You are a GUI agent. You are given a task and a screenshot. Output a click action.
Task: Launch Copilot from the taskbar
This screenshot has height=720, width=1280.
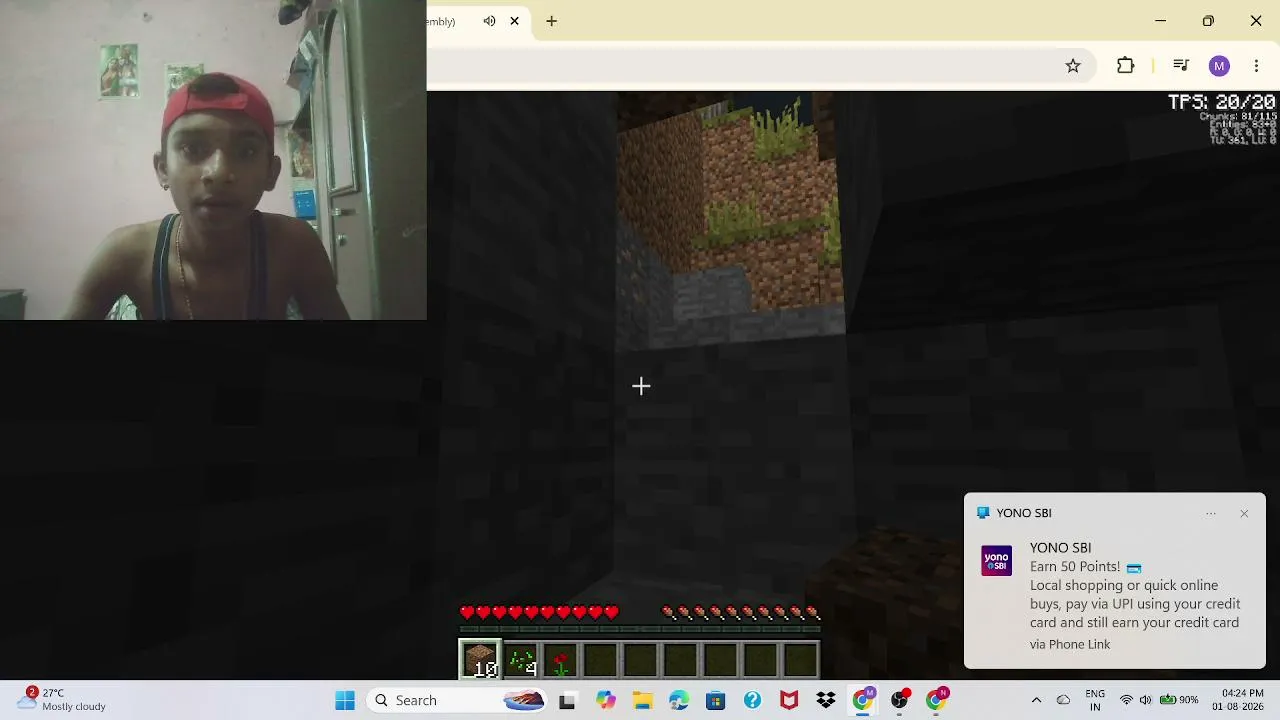coord(605,700)
